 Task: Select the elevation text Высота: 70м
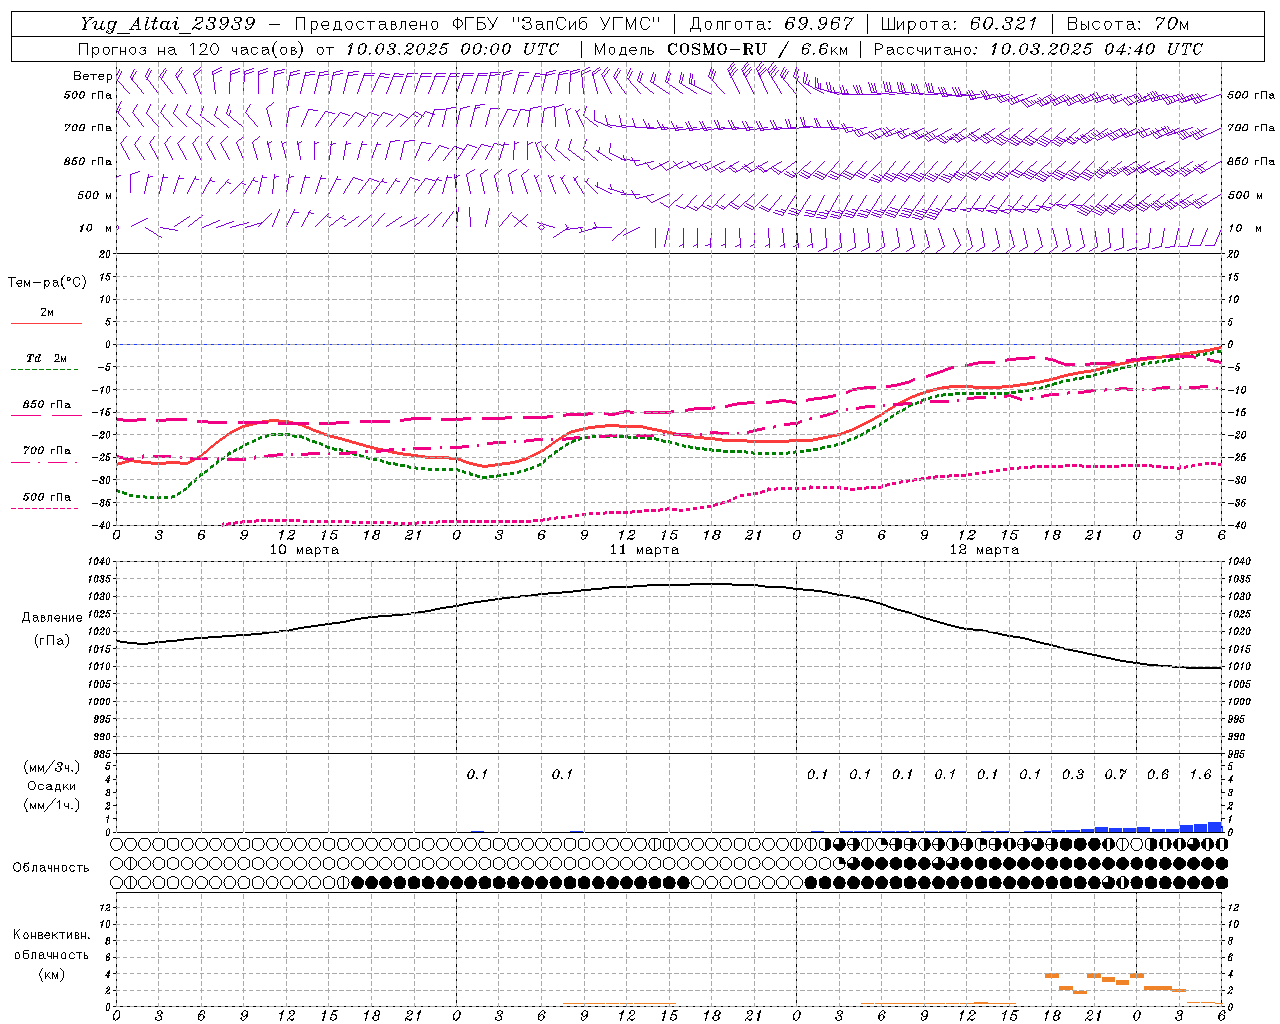1128,24
